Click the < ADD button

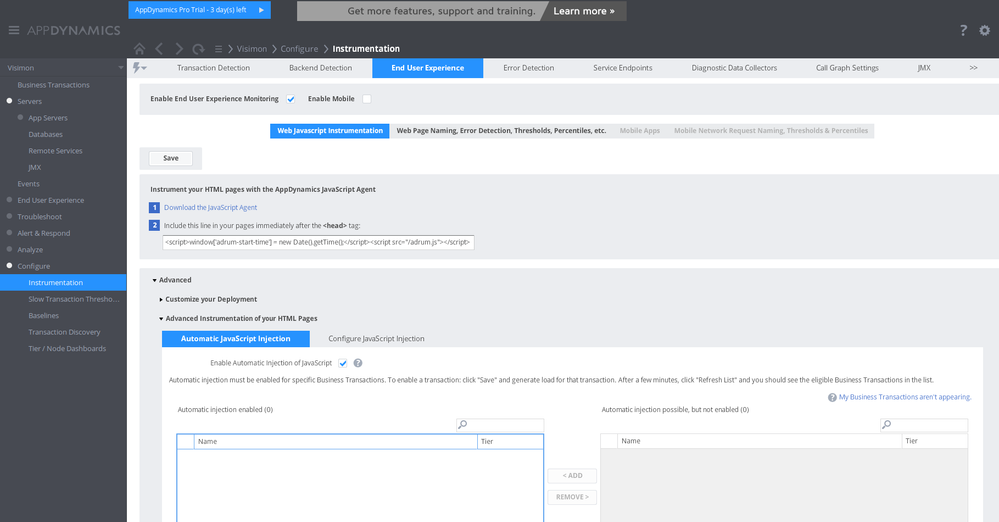coord(572,475)
